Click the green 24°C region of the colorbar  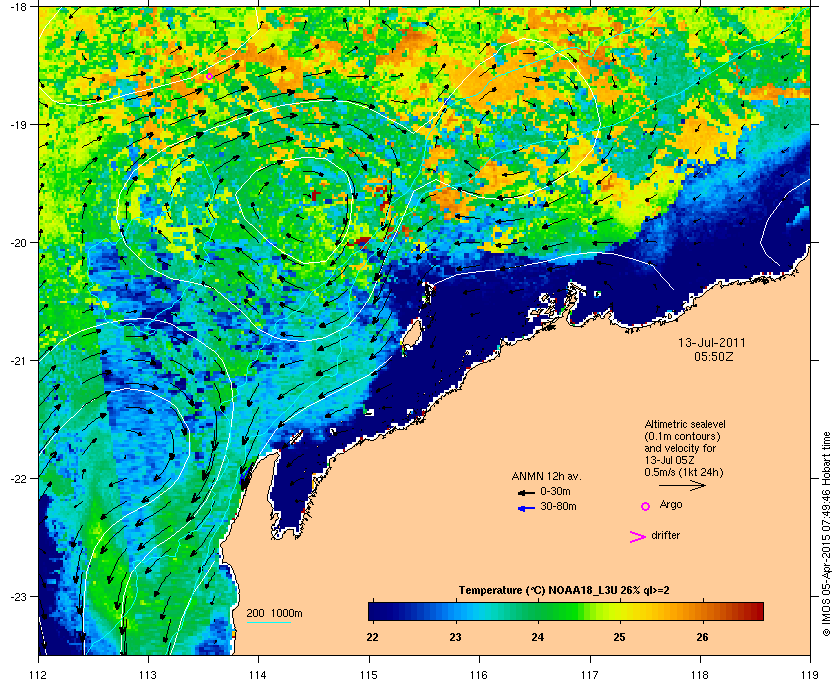point(538,611)
